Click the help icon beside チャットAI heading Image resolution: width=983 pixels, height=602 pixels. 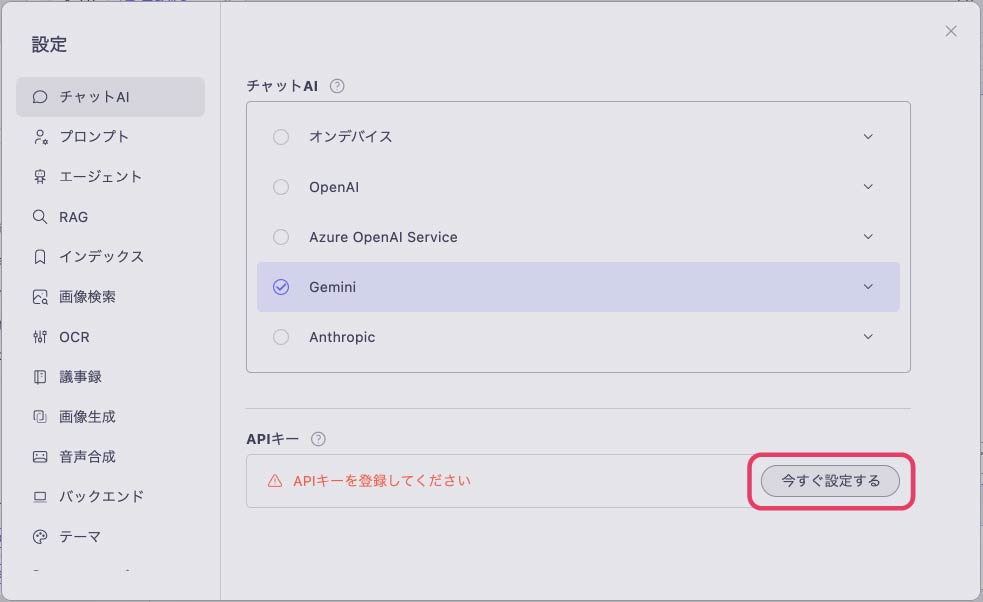pos(337,86)
